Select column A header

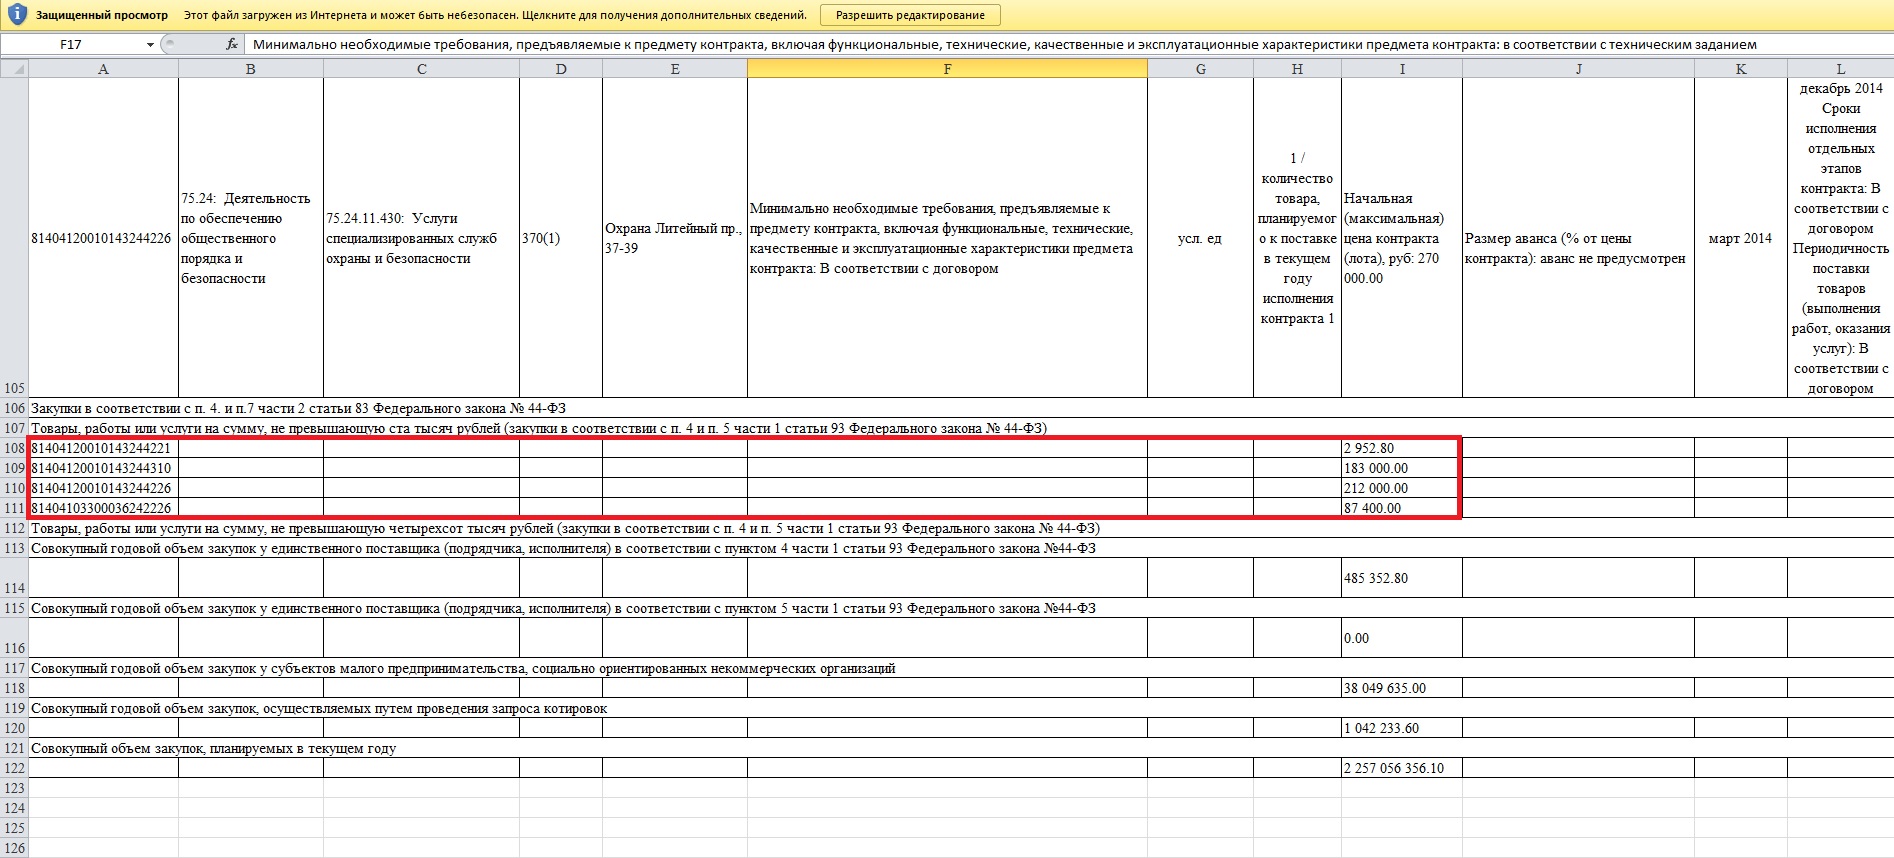coord(104,69)
